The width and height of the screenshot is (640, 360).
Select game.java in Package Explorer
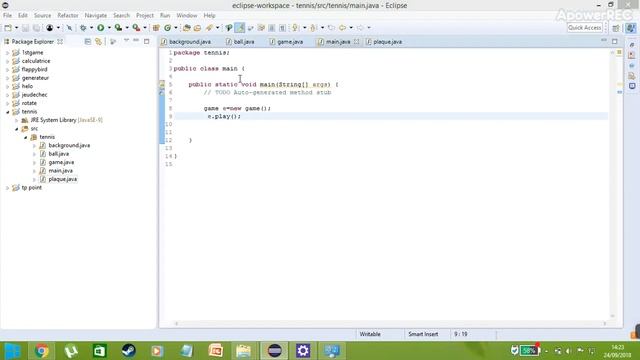(x=61, y=162)
